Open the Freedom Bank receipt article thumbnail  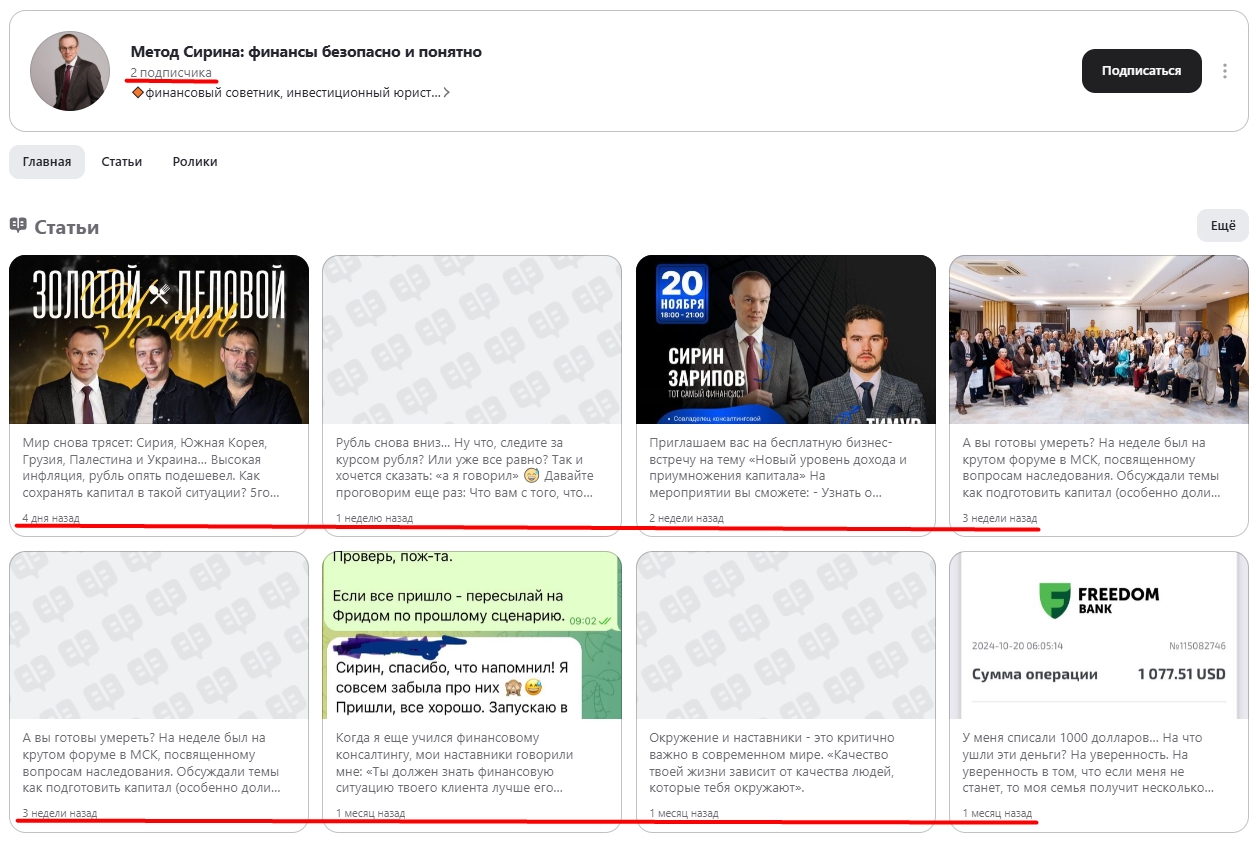[1099, 635]
